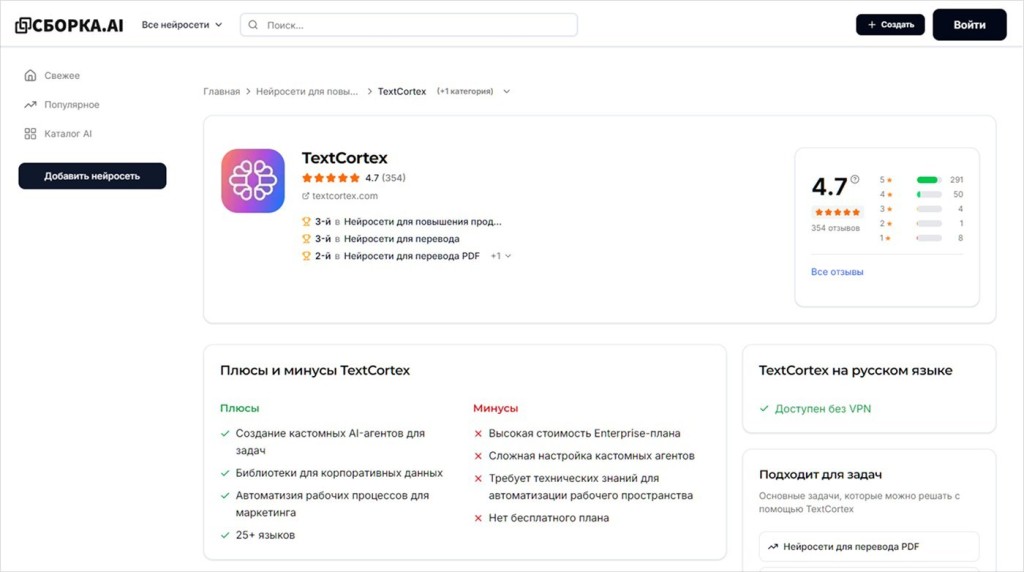Click the five-star rating bar
The width and height of the screenshot is (1024, 572).
(929, 180)
